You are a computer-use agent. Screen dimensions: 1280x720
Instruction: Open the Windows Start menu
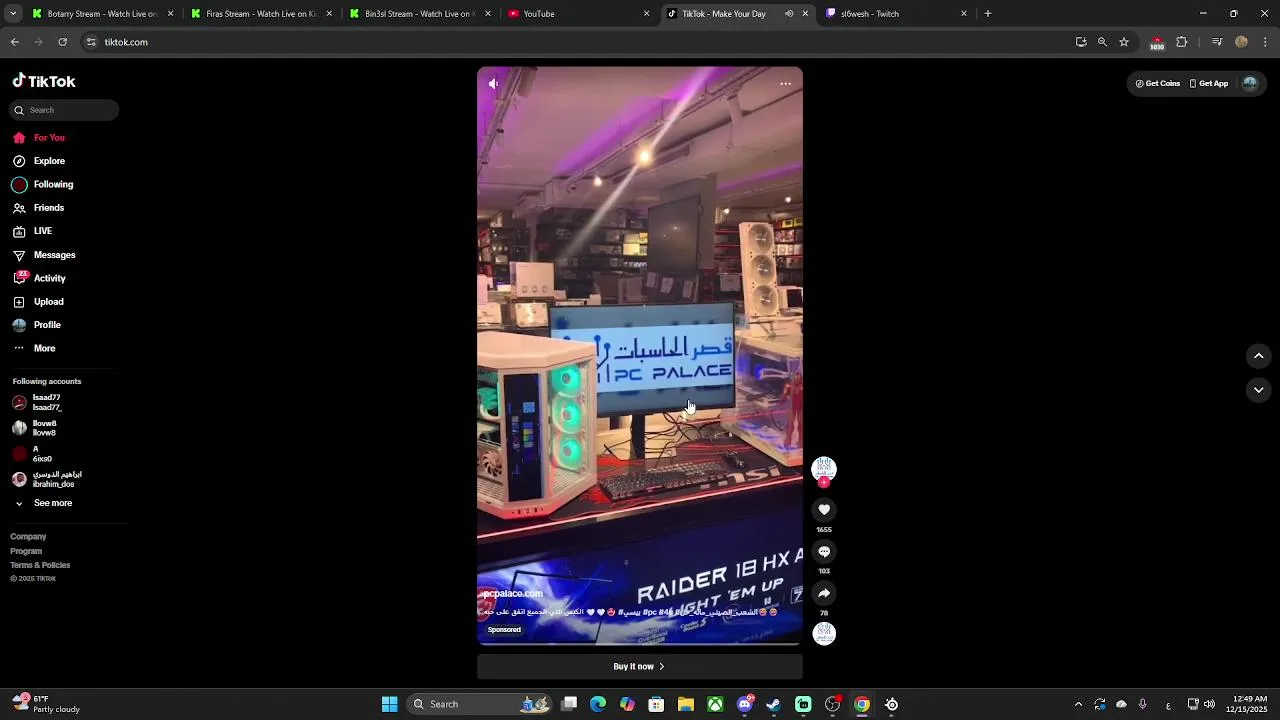click(390, 704)
